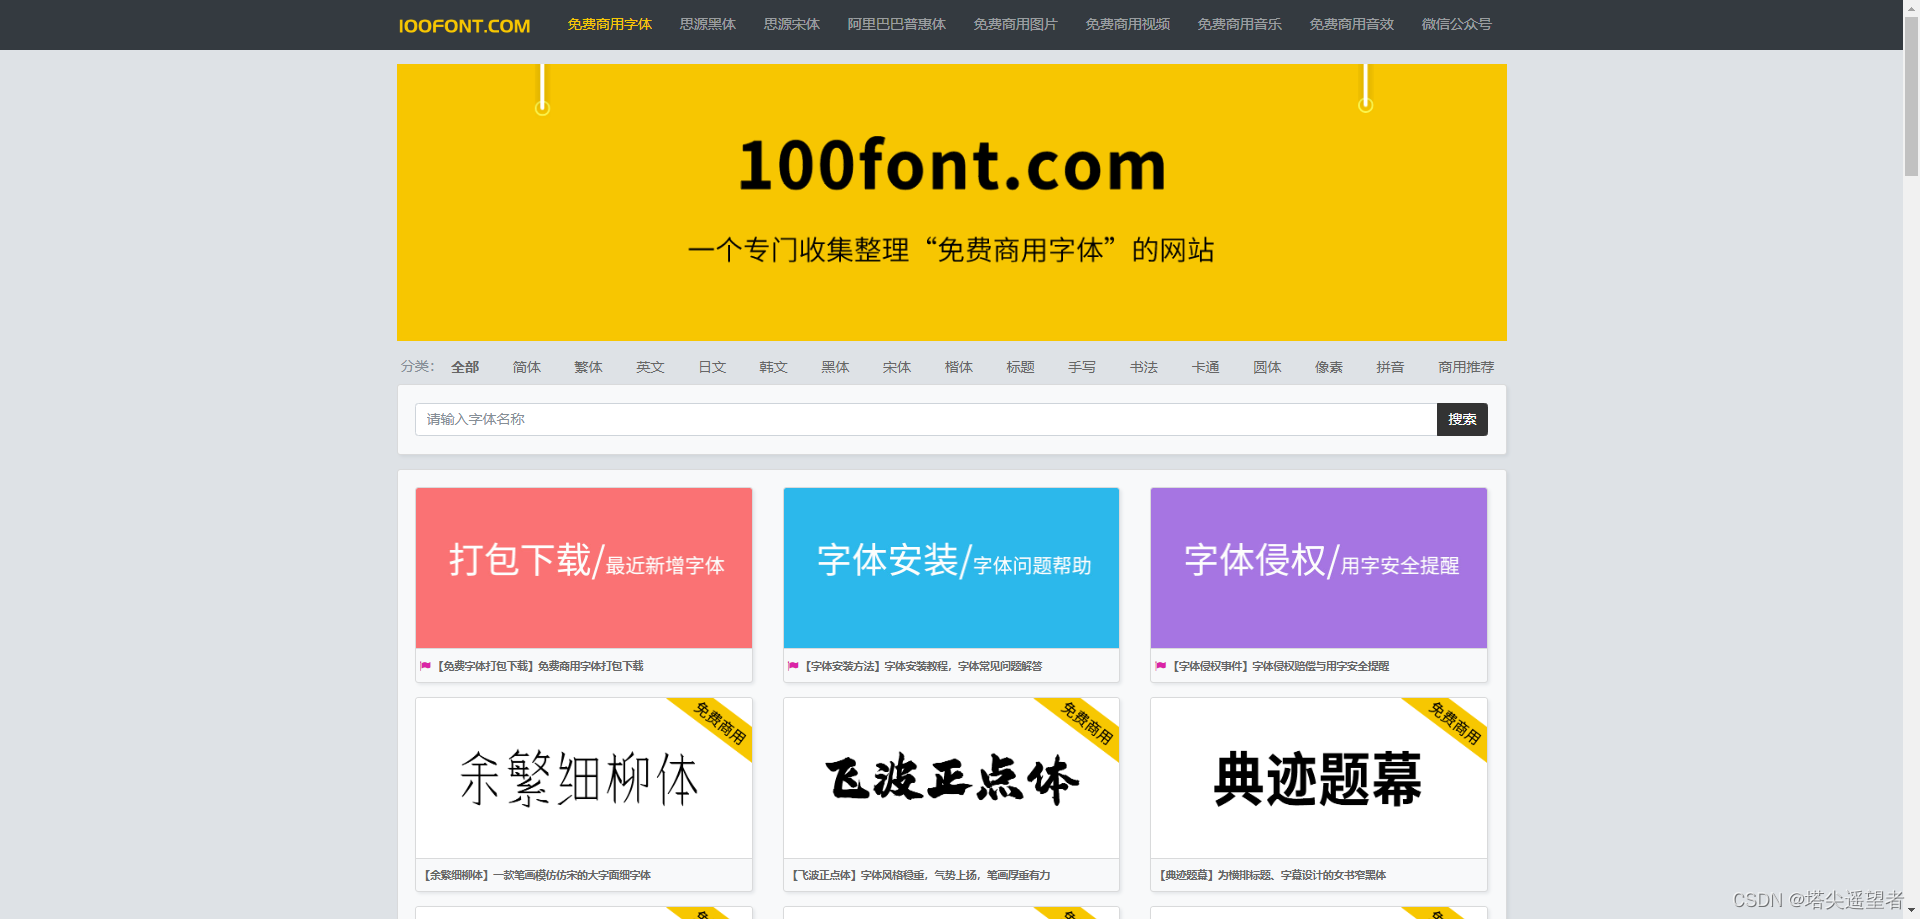This screenshot has width=1920, height=919.
Task: Click the 搜索 search button
Action: (1462, 419)
